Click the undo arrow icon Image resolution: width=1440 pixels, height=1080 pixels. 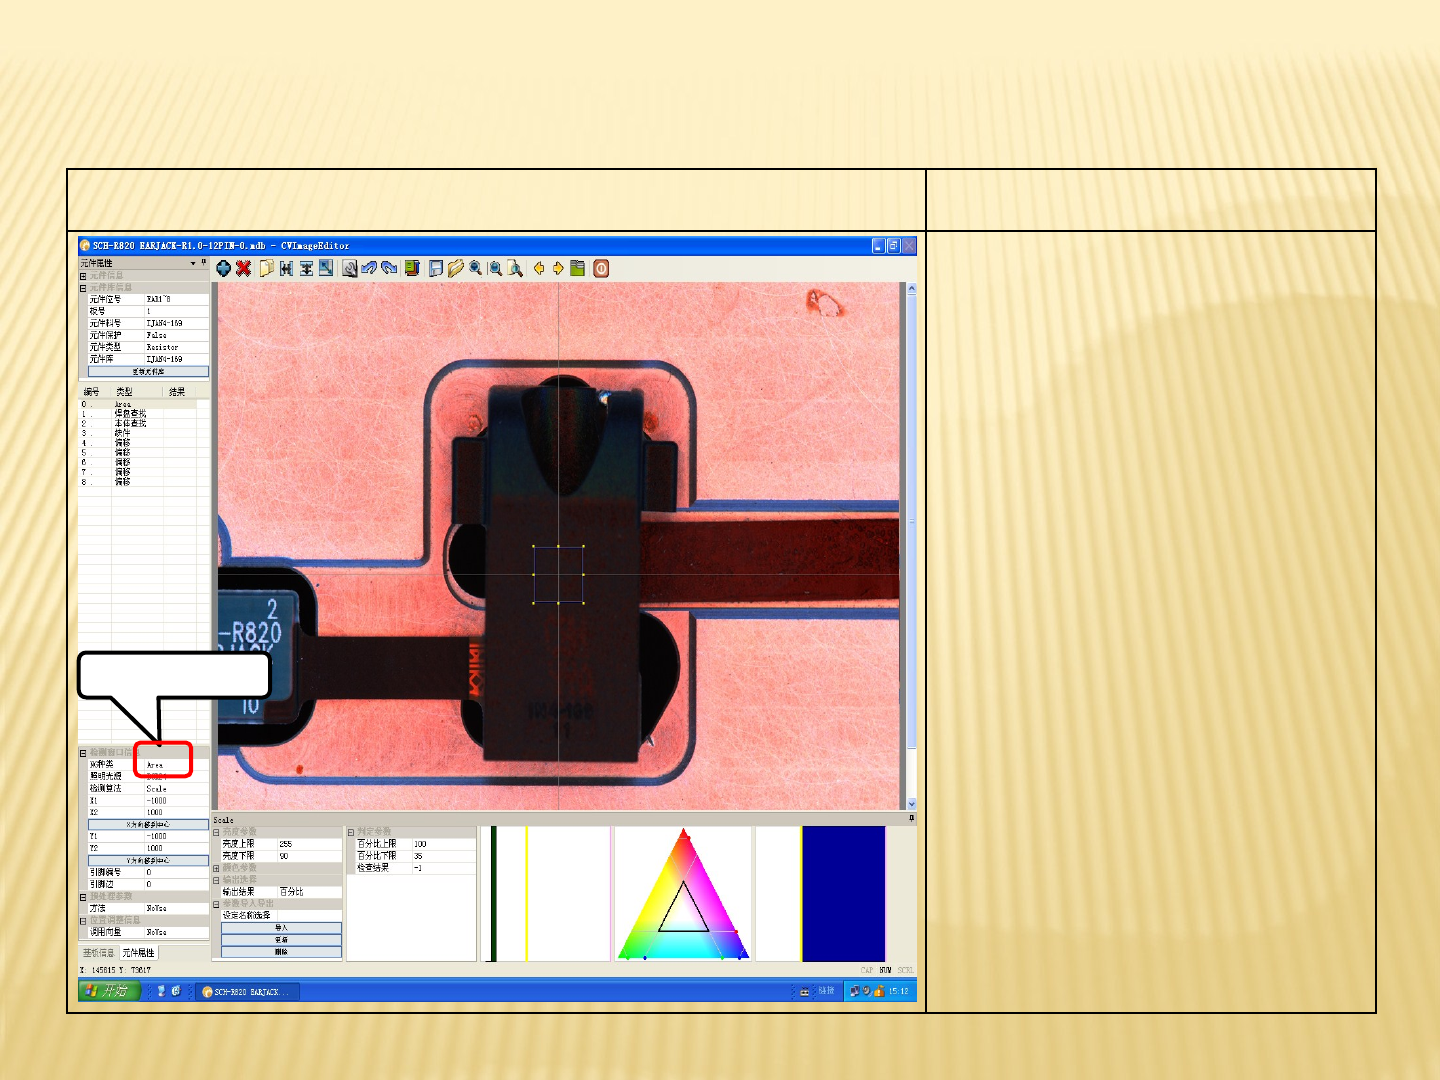[x=369, y=268]
